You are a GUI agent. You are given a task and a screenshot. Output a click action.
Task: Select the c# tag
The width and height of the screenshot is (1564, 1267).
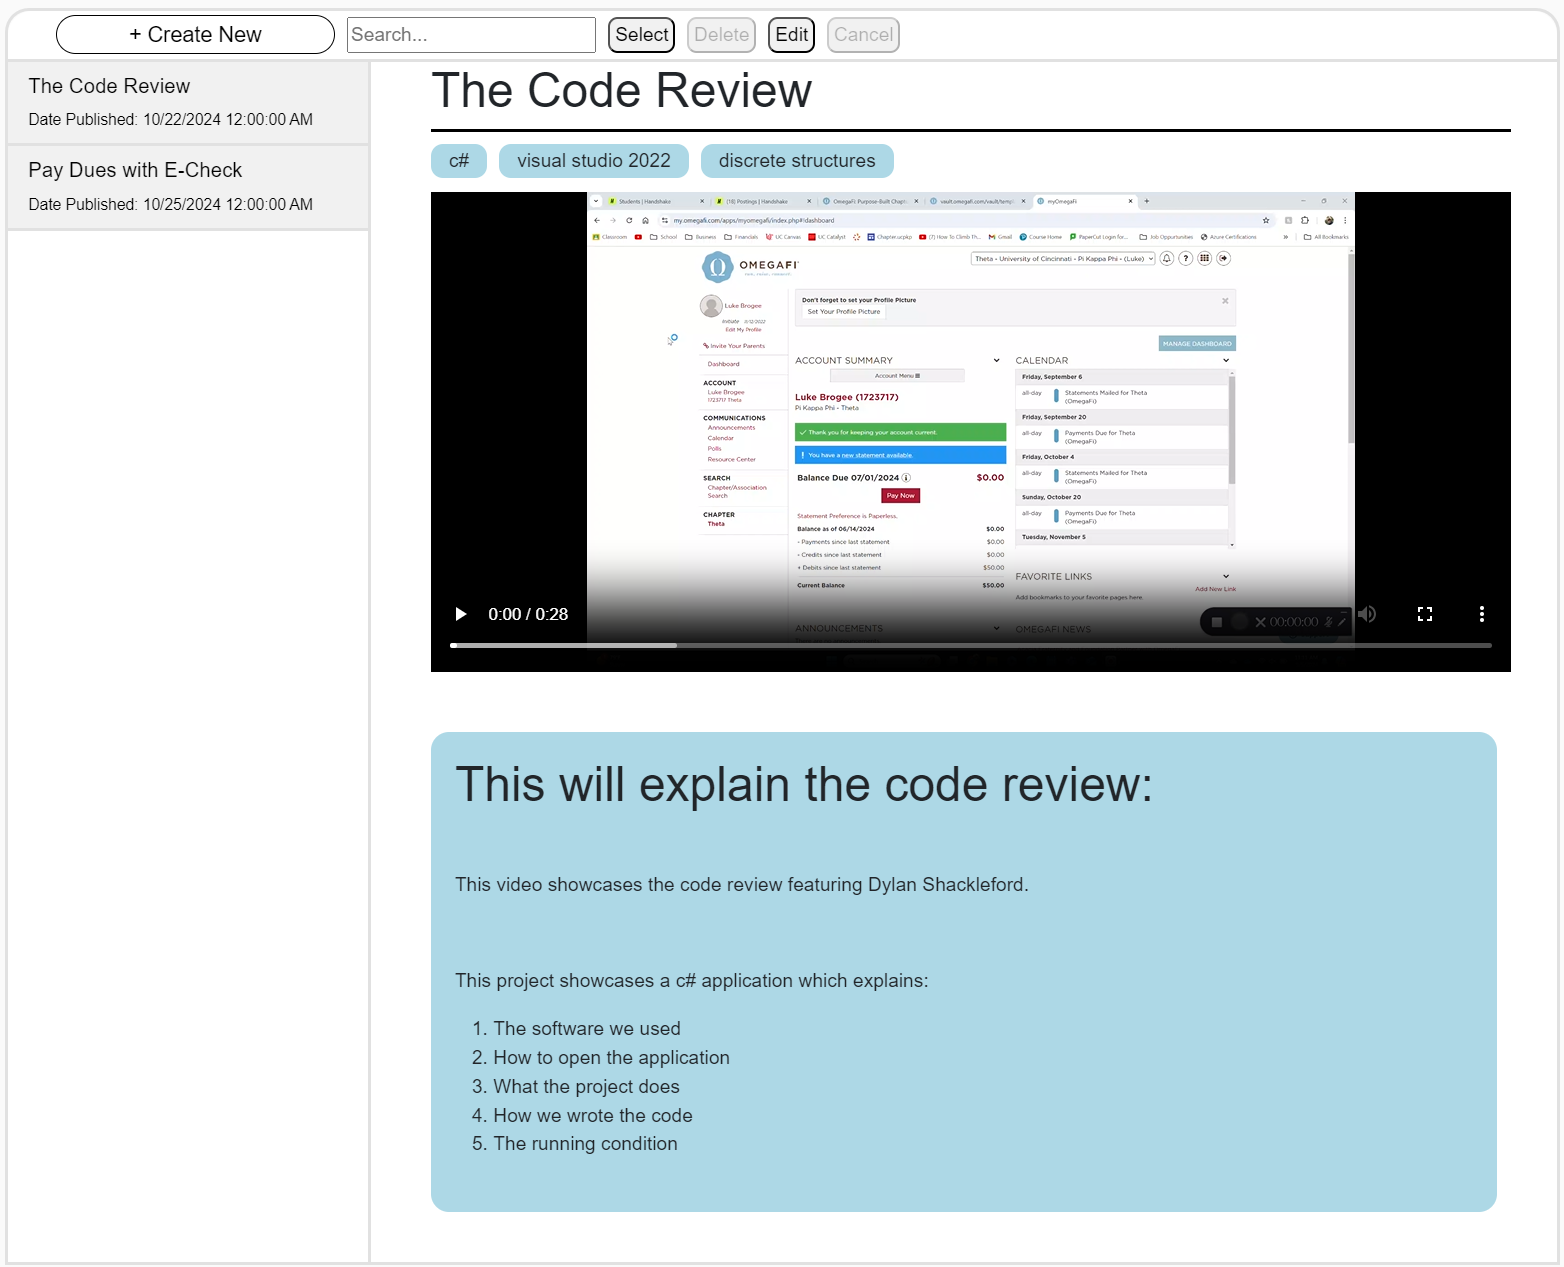459,161
